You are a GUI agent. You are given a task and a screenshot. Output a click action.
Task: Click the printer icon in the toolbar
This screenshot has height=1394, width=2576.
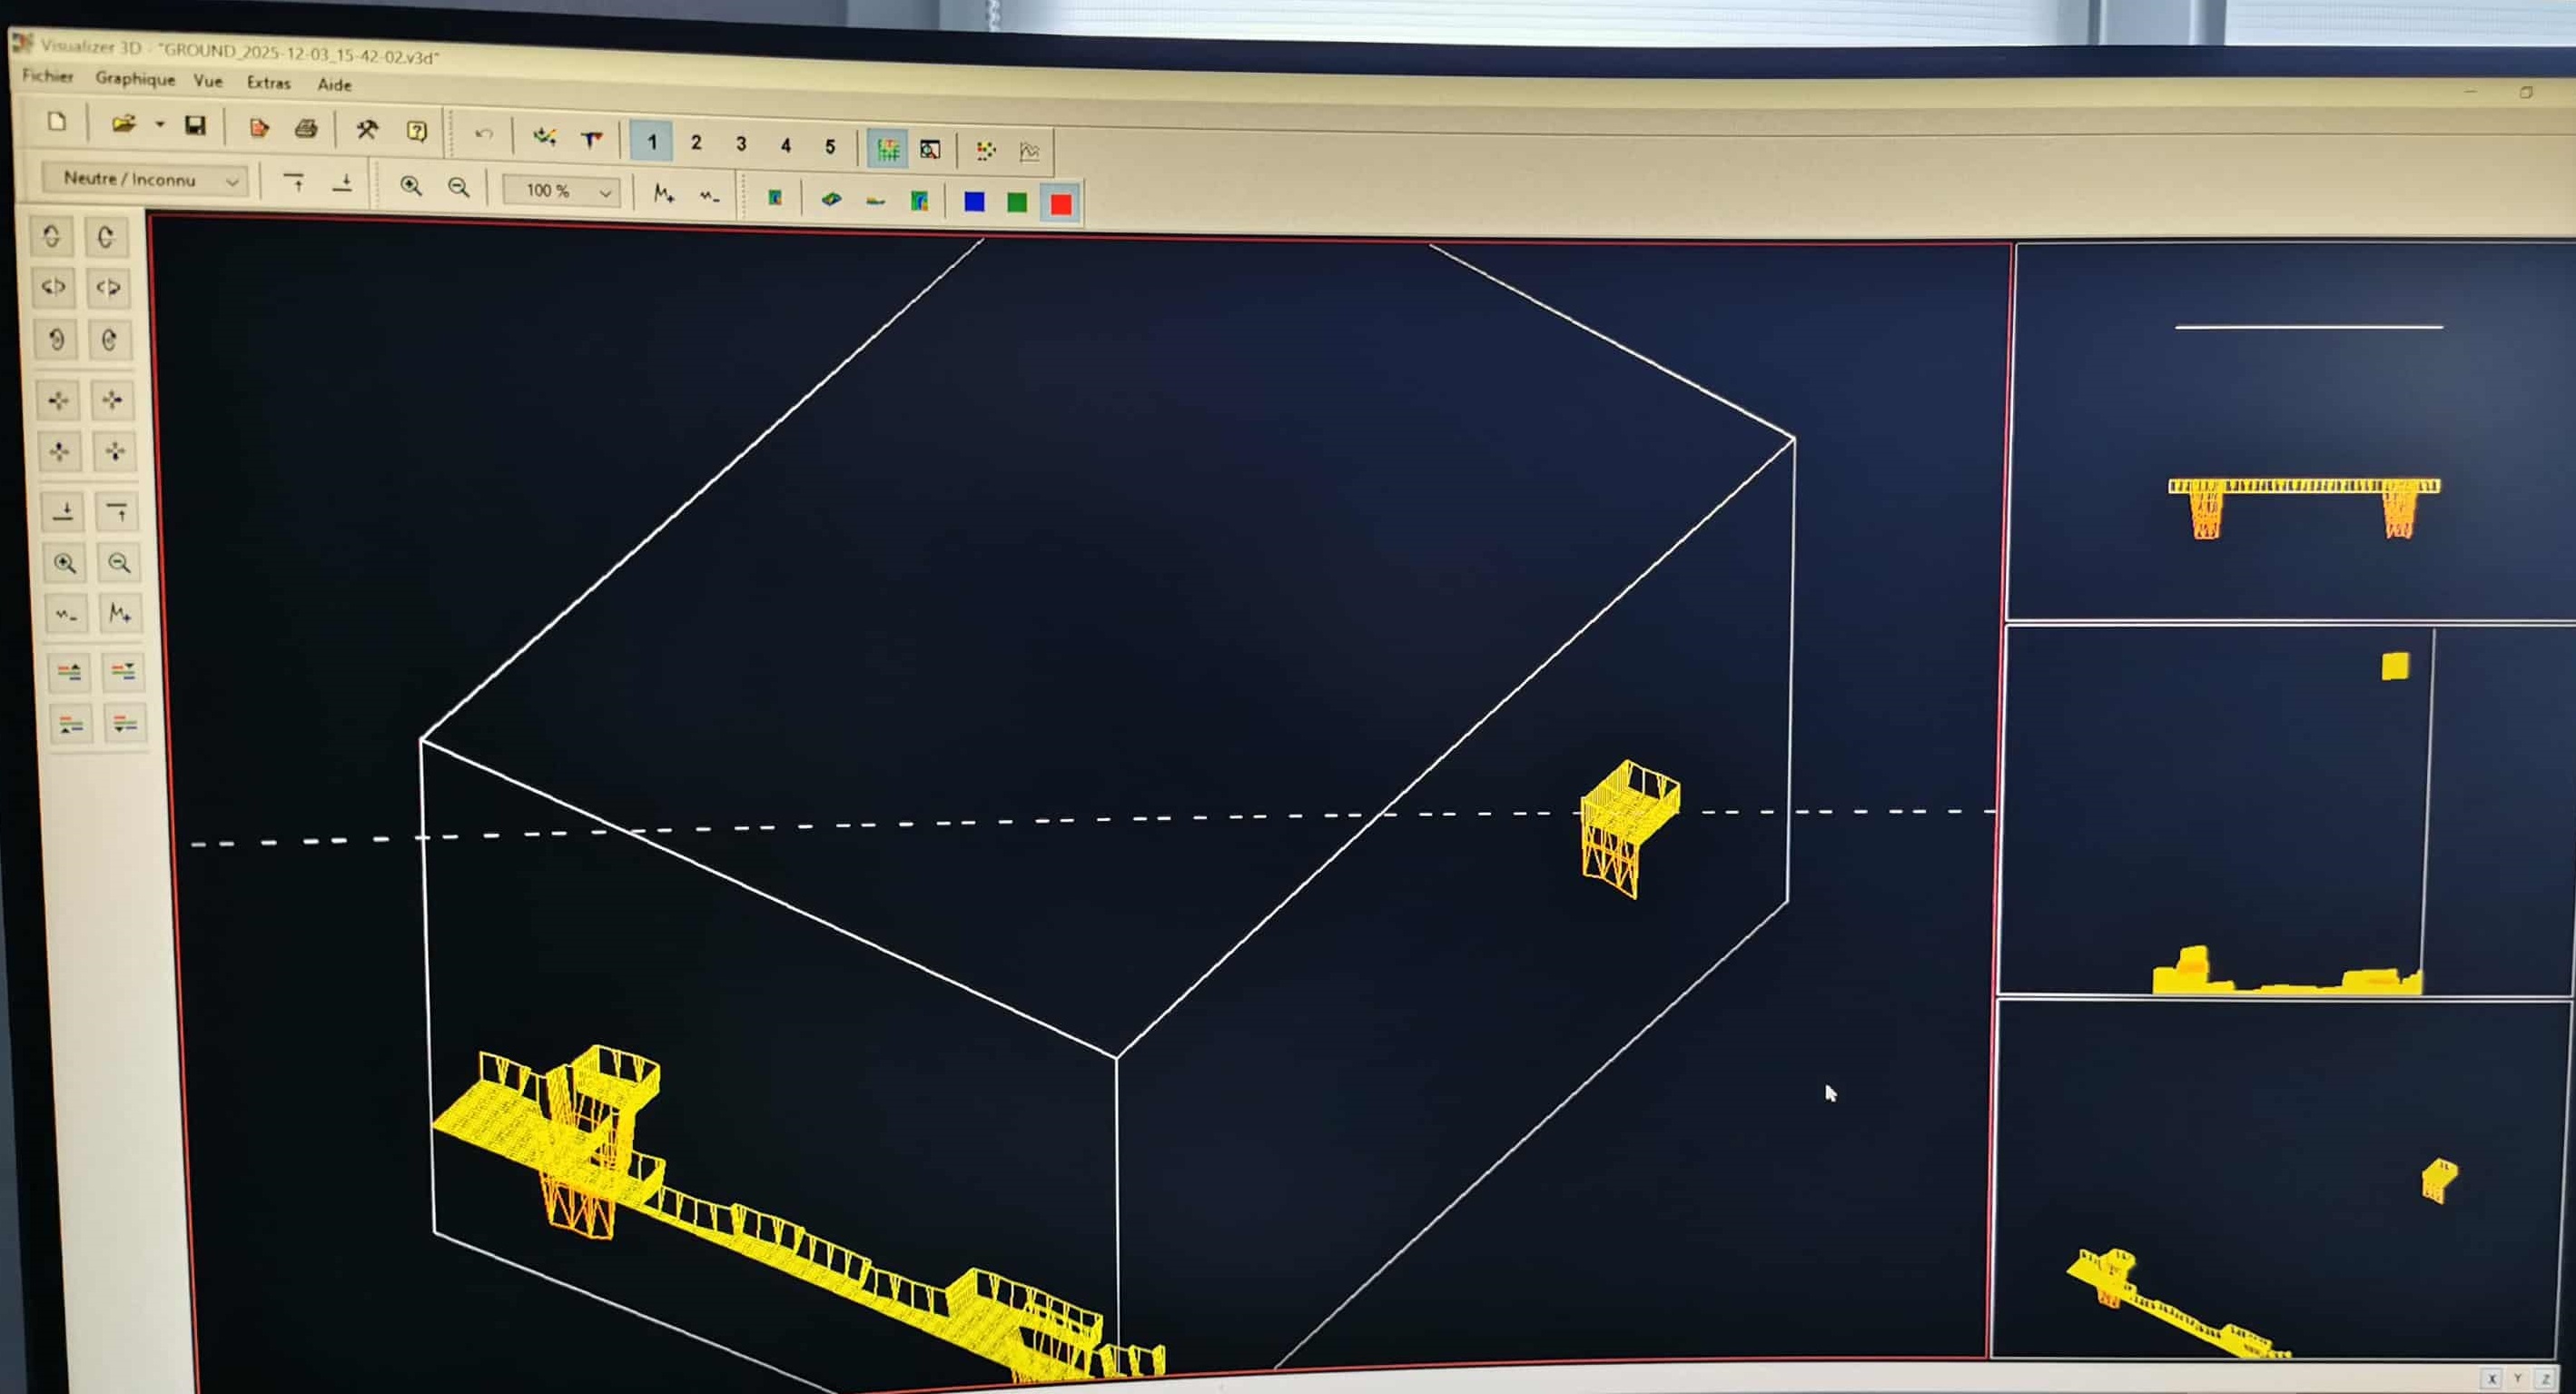306,128
